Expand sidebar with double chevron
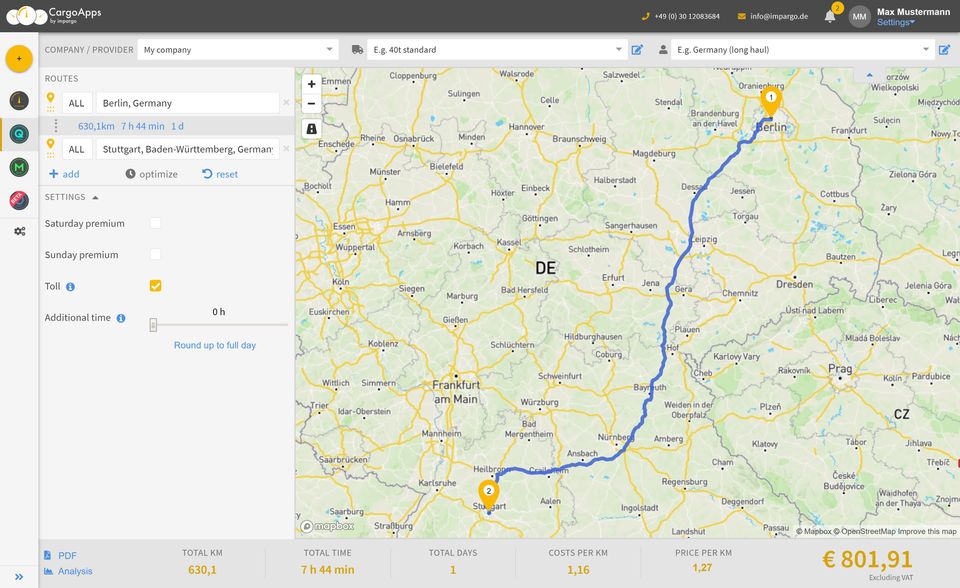This screenshot has width=960, height=588. (x=19, y=576)
